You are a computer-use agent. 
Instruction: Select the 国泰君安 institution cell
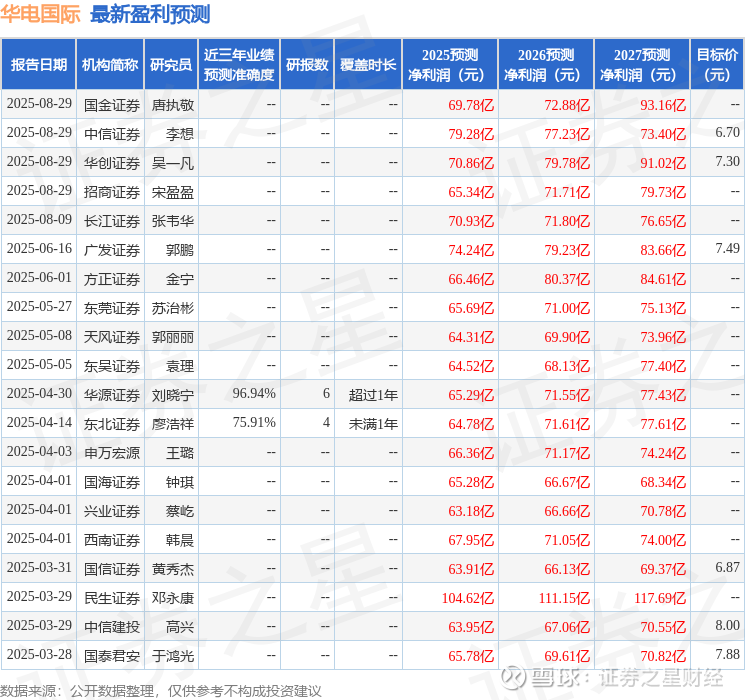[x=112, y=656]
